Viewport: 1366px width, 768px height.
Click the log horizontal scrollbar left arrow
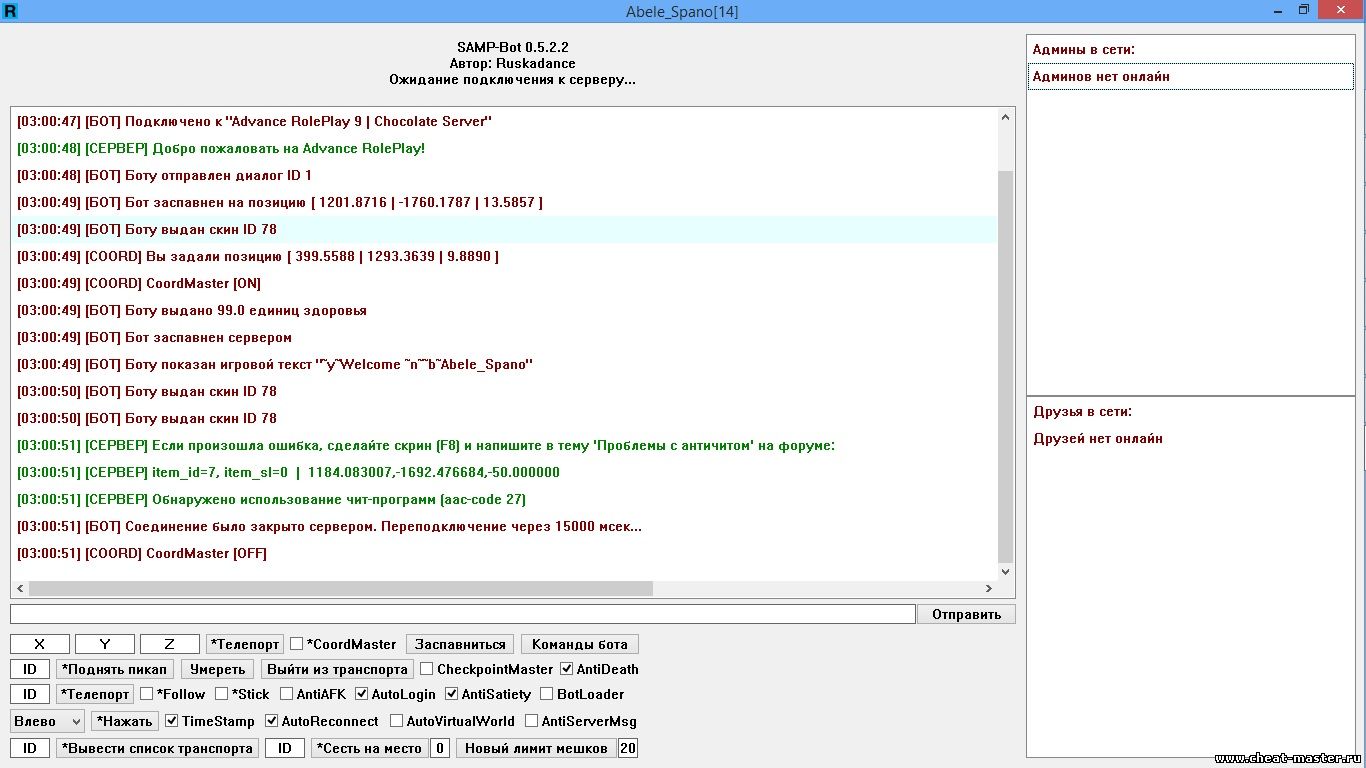(20, 589)
